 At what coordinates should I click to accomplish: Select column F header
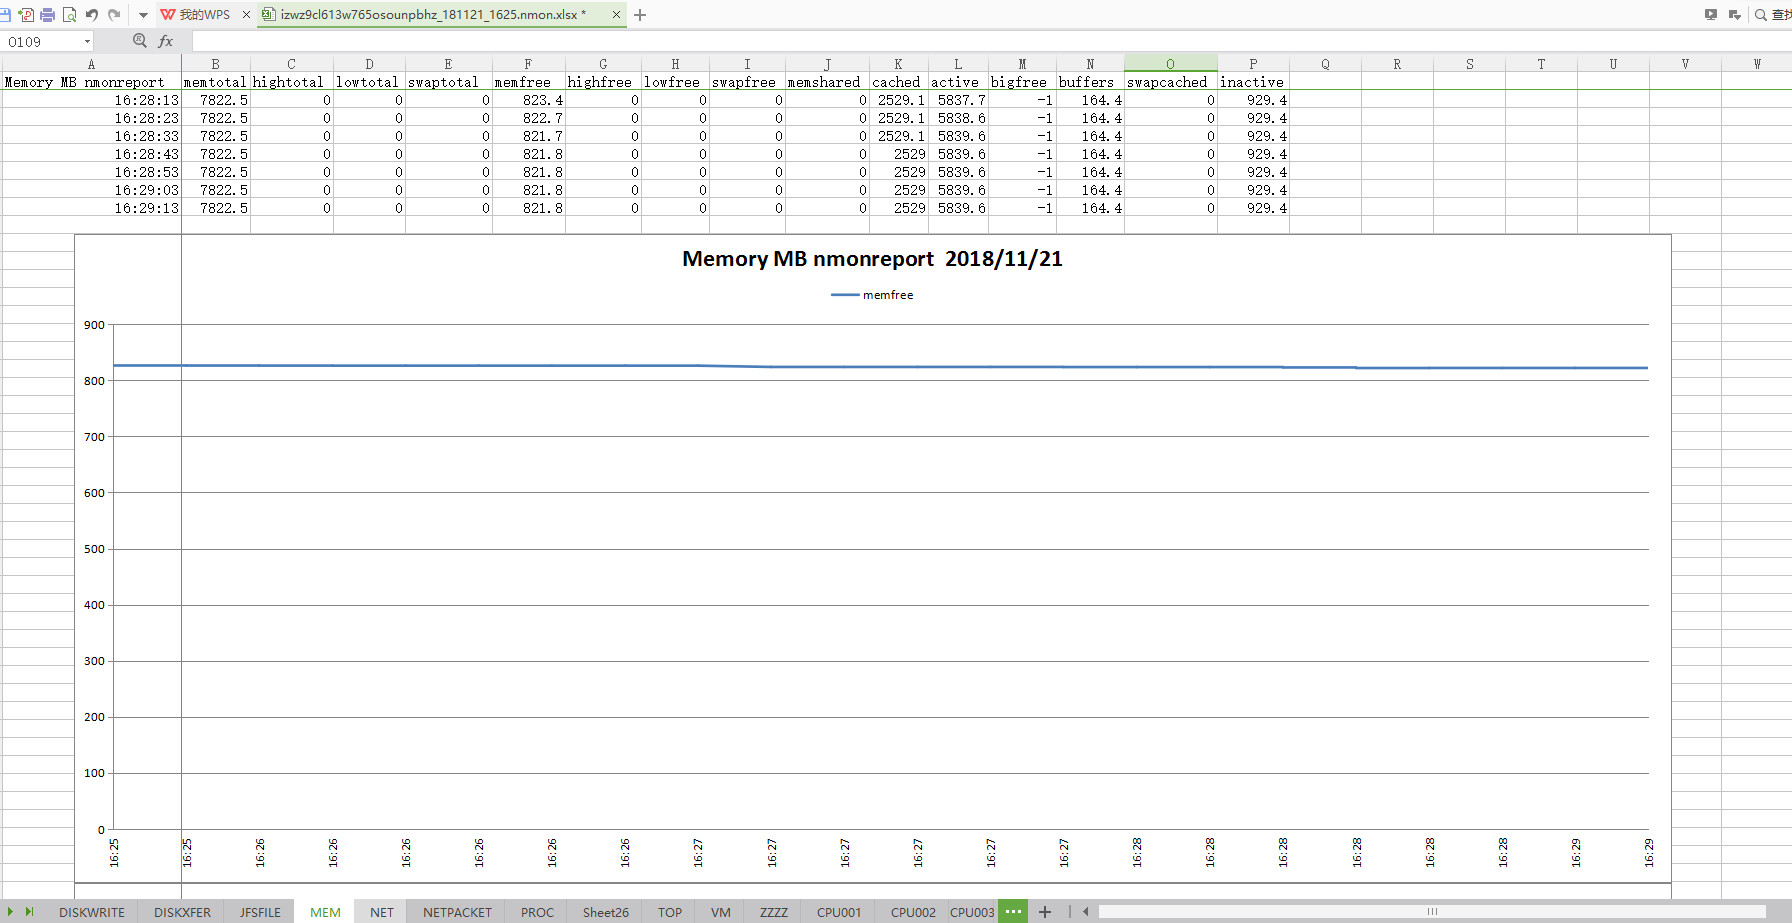click(x=528, y=64)
